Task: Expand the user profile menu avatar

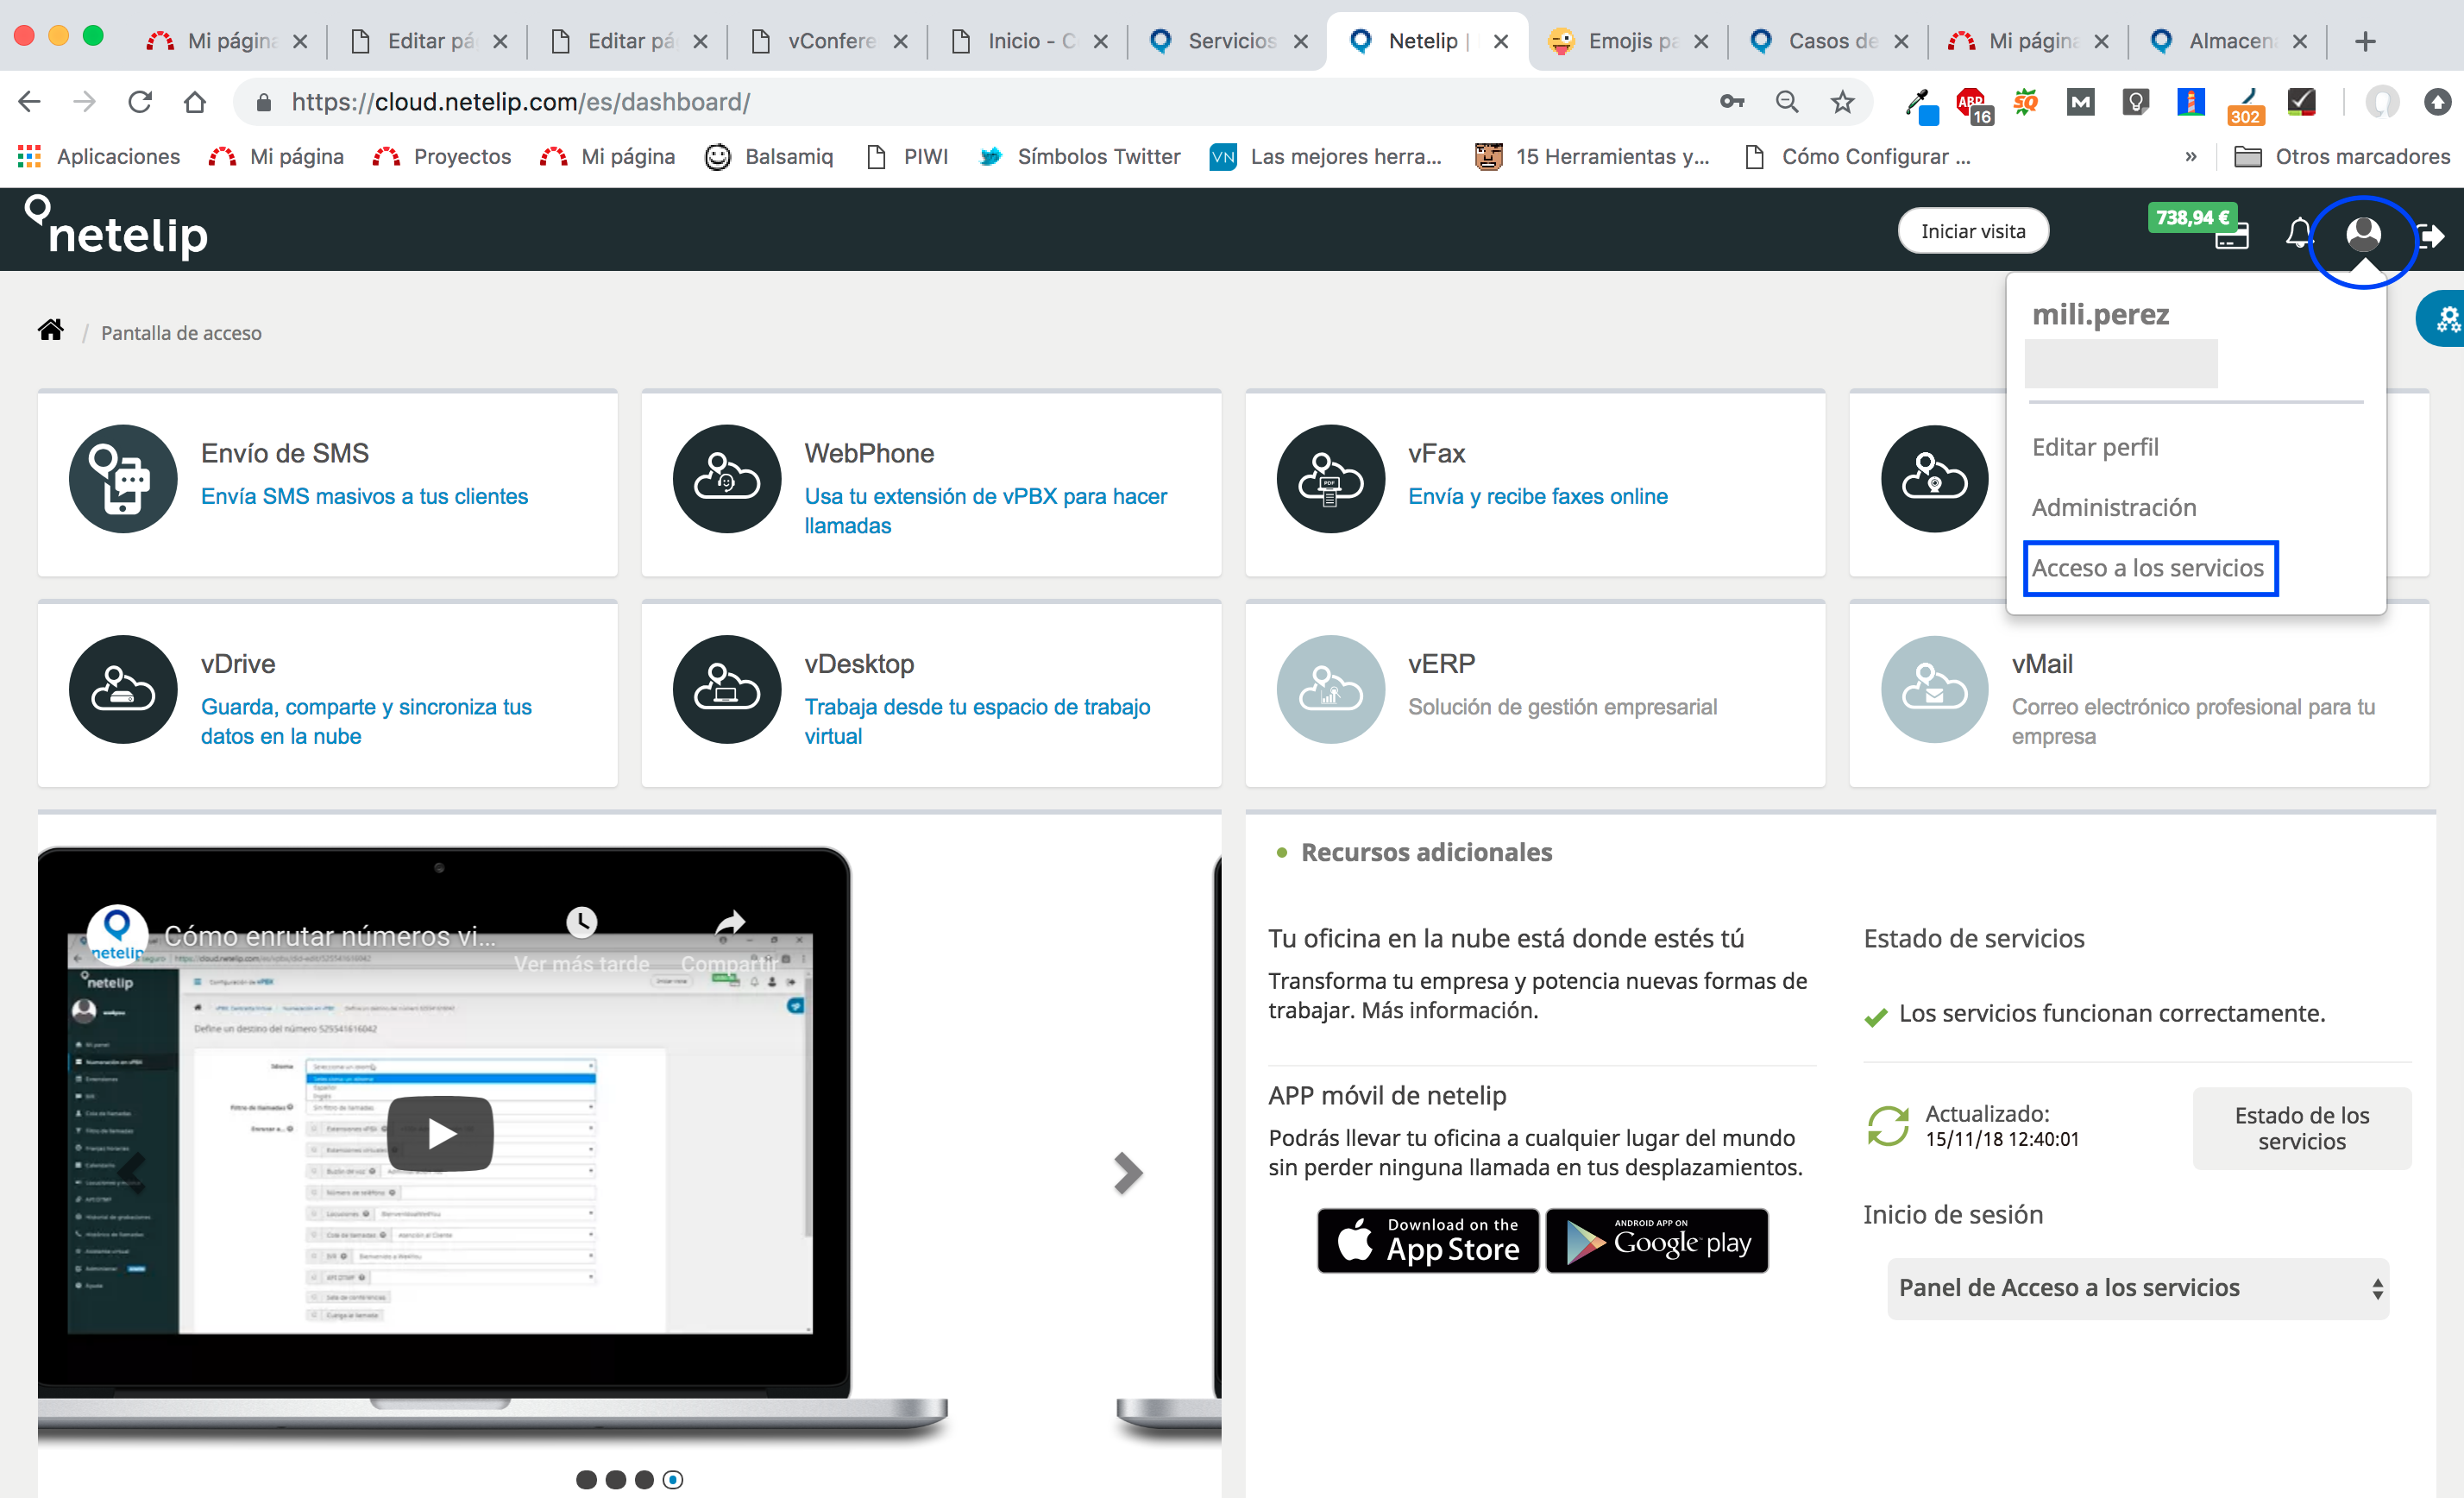Action: 2366,230
